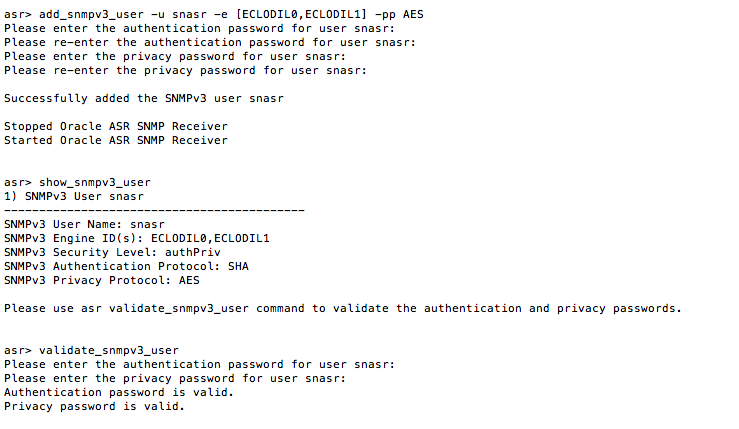Select the 'Stopped Oracle ASR SNMP Receiver' line

[116, 126]
